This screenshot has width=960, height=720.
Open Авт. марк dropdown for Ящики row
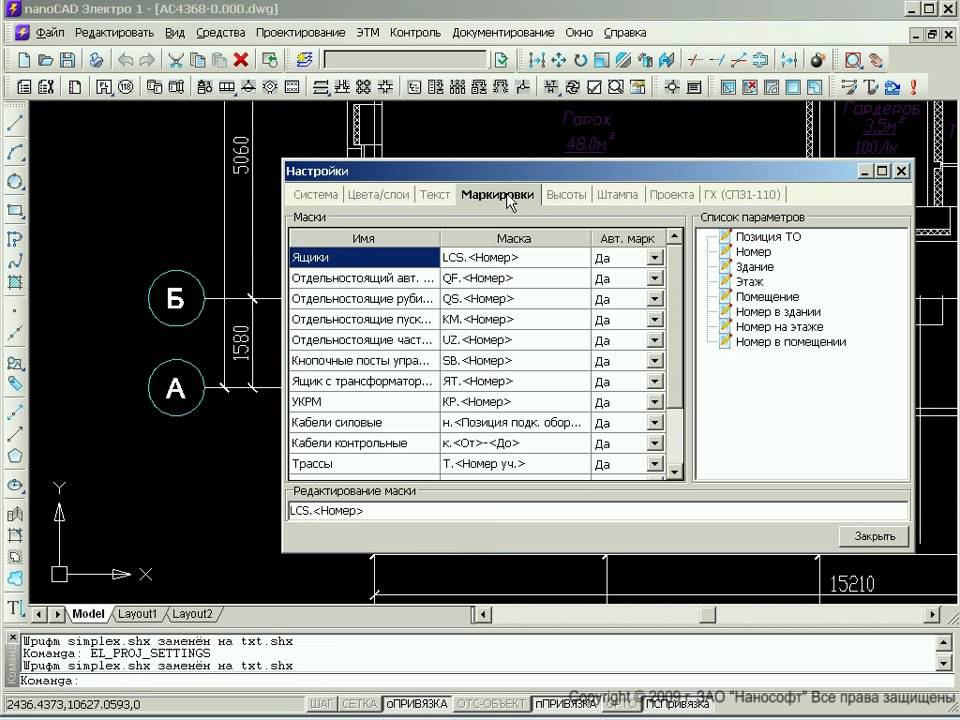(655, 258)
